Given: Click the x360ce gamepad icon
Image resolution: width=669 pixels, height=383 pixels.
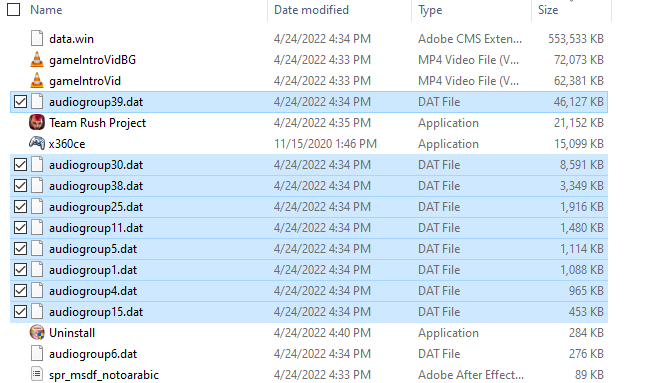Looking at the screenshot, I should point(37,143).
